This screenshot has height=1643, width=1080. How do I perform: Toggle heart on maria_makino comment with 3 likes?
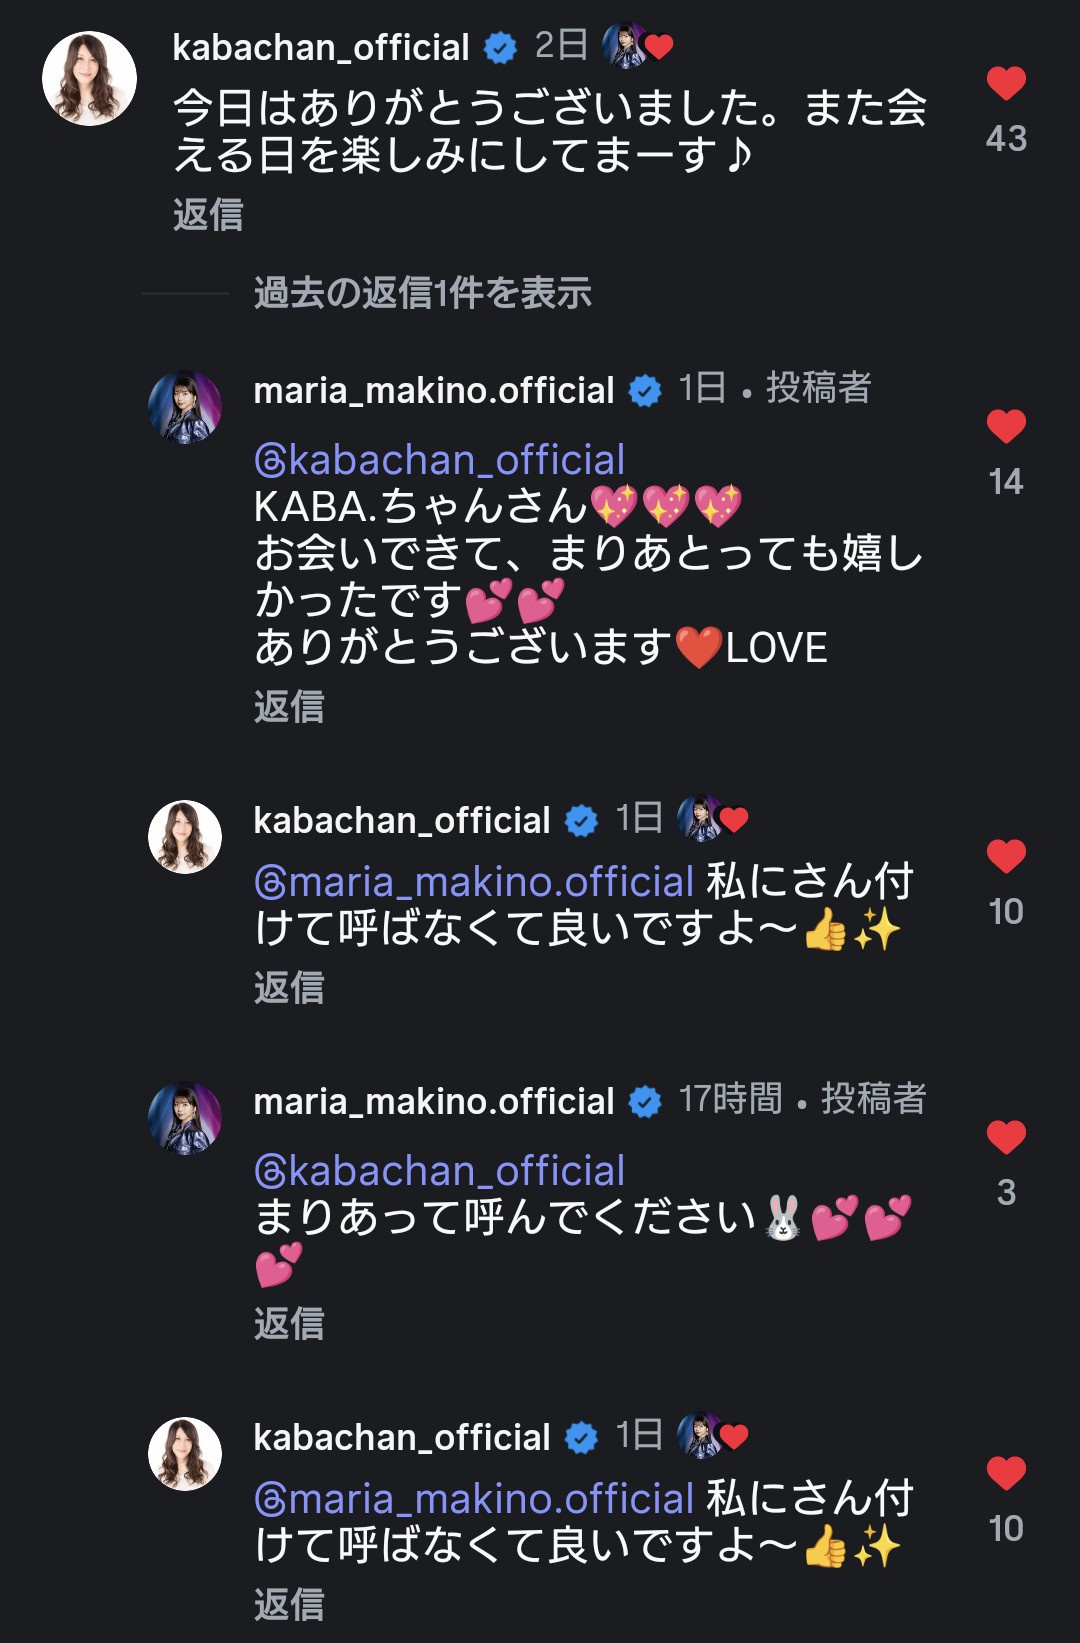point(1006,1138)
